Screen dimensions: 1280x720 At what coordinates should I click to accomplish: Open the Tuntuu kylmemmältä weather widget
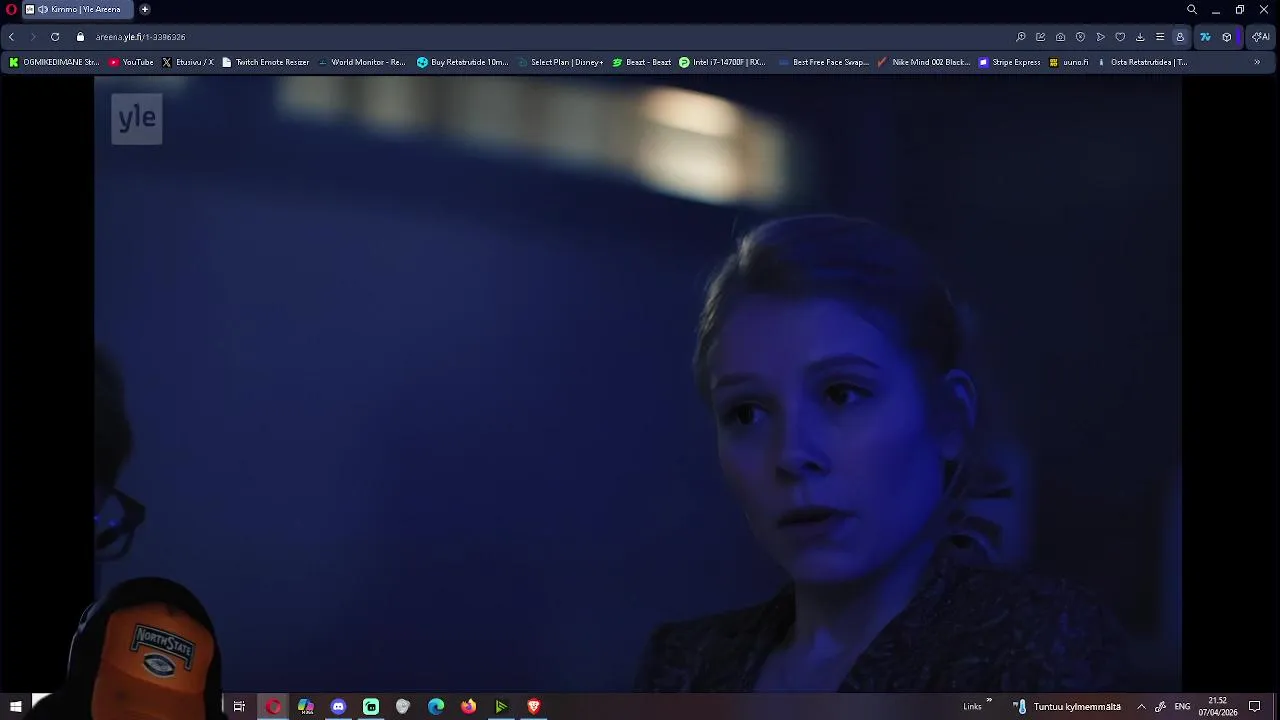(1066, 706)
